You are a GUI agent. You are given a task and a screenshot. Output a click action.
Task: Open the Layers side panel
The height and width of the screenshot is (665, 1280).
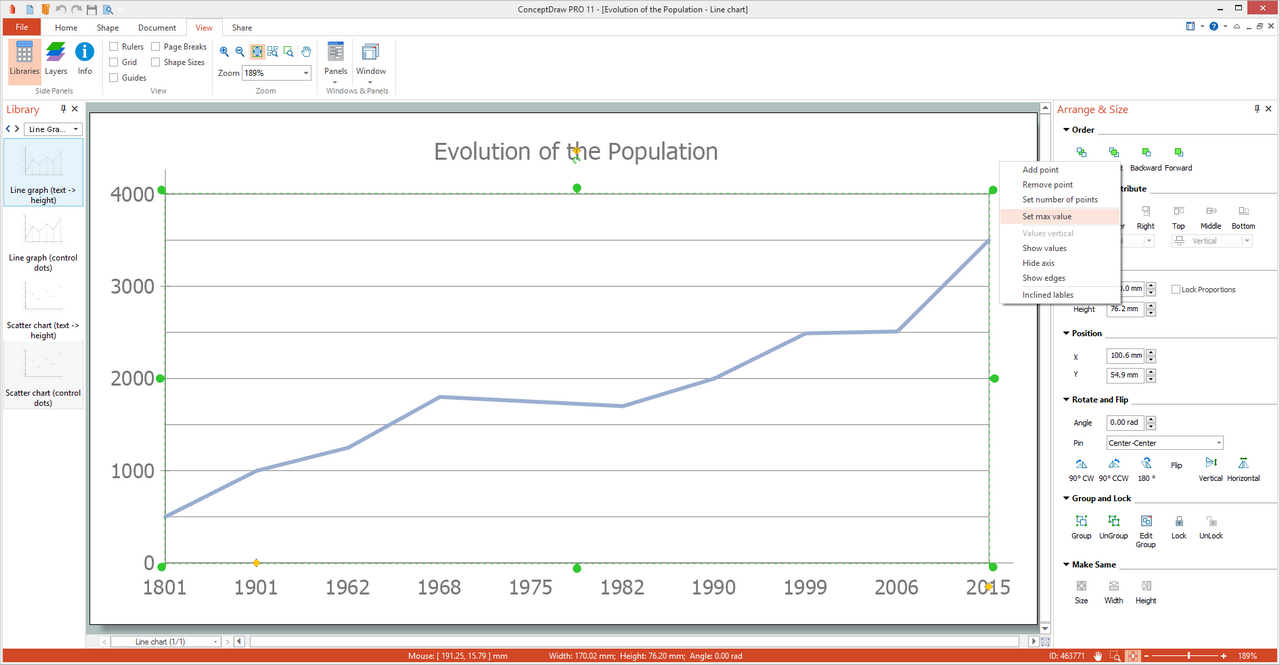pyautogui.click(x=56, y=59)
